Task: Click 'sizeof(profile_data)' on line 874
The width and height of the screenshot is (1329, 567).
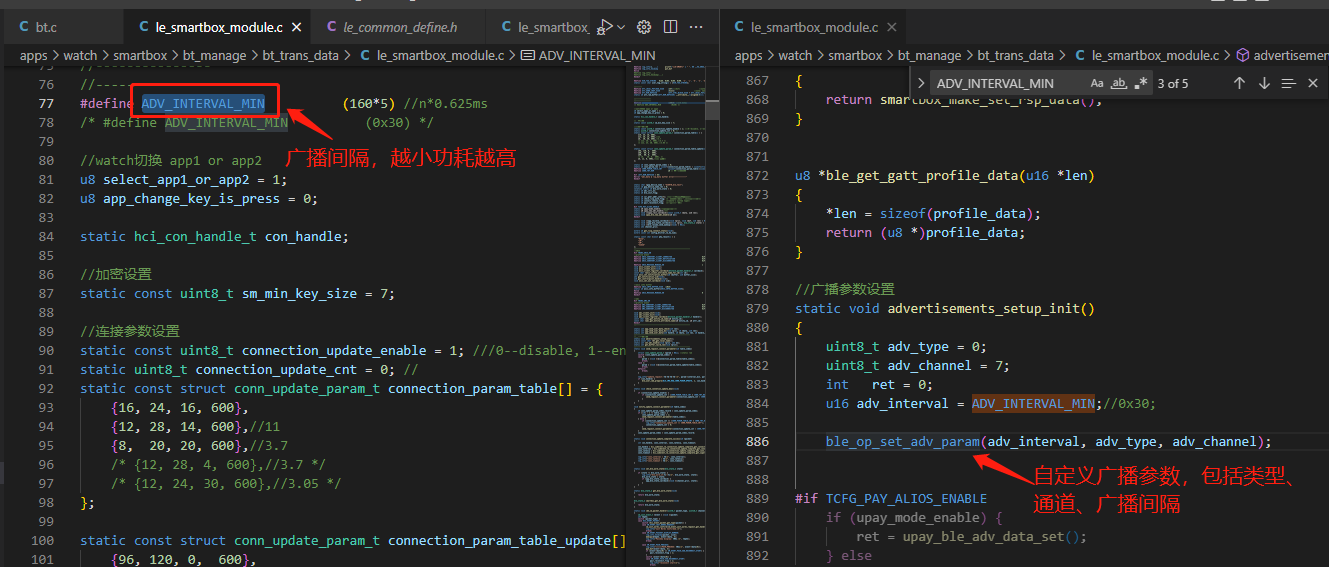Action: click(956, 213)
